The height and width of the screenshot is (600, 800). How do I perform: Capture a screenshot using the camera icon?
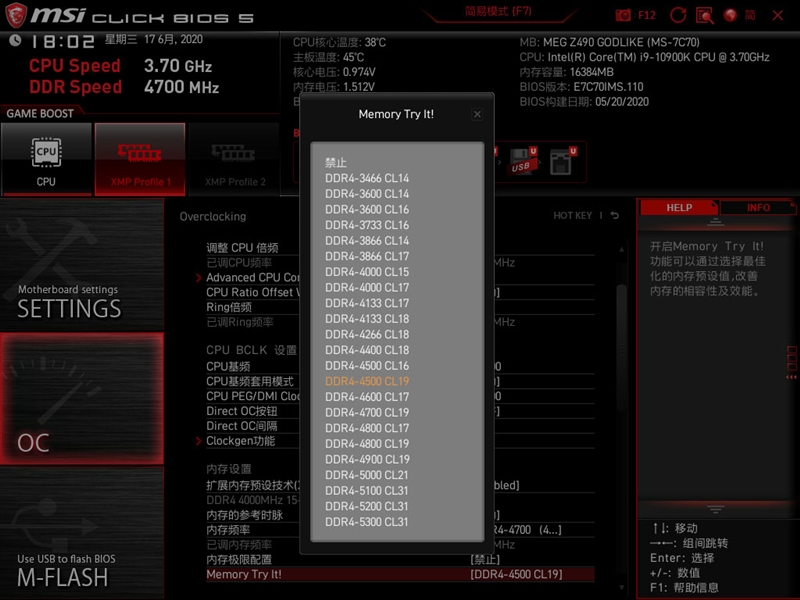pos(622,14)
